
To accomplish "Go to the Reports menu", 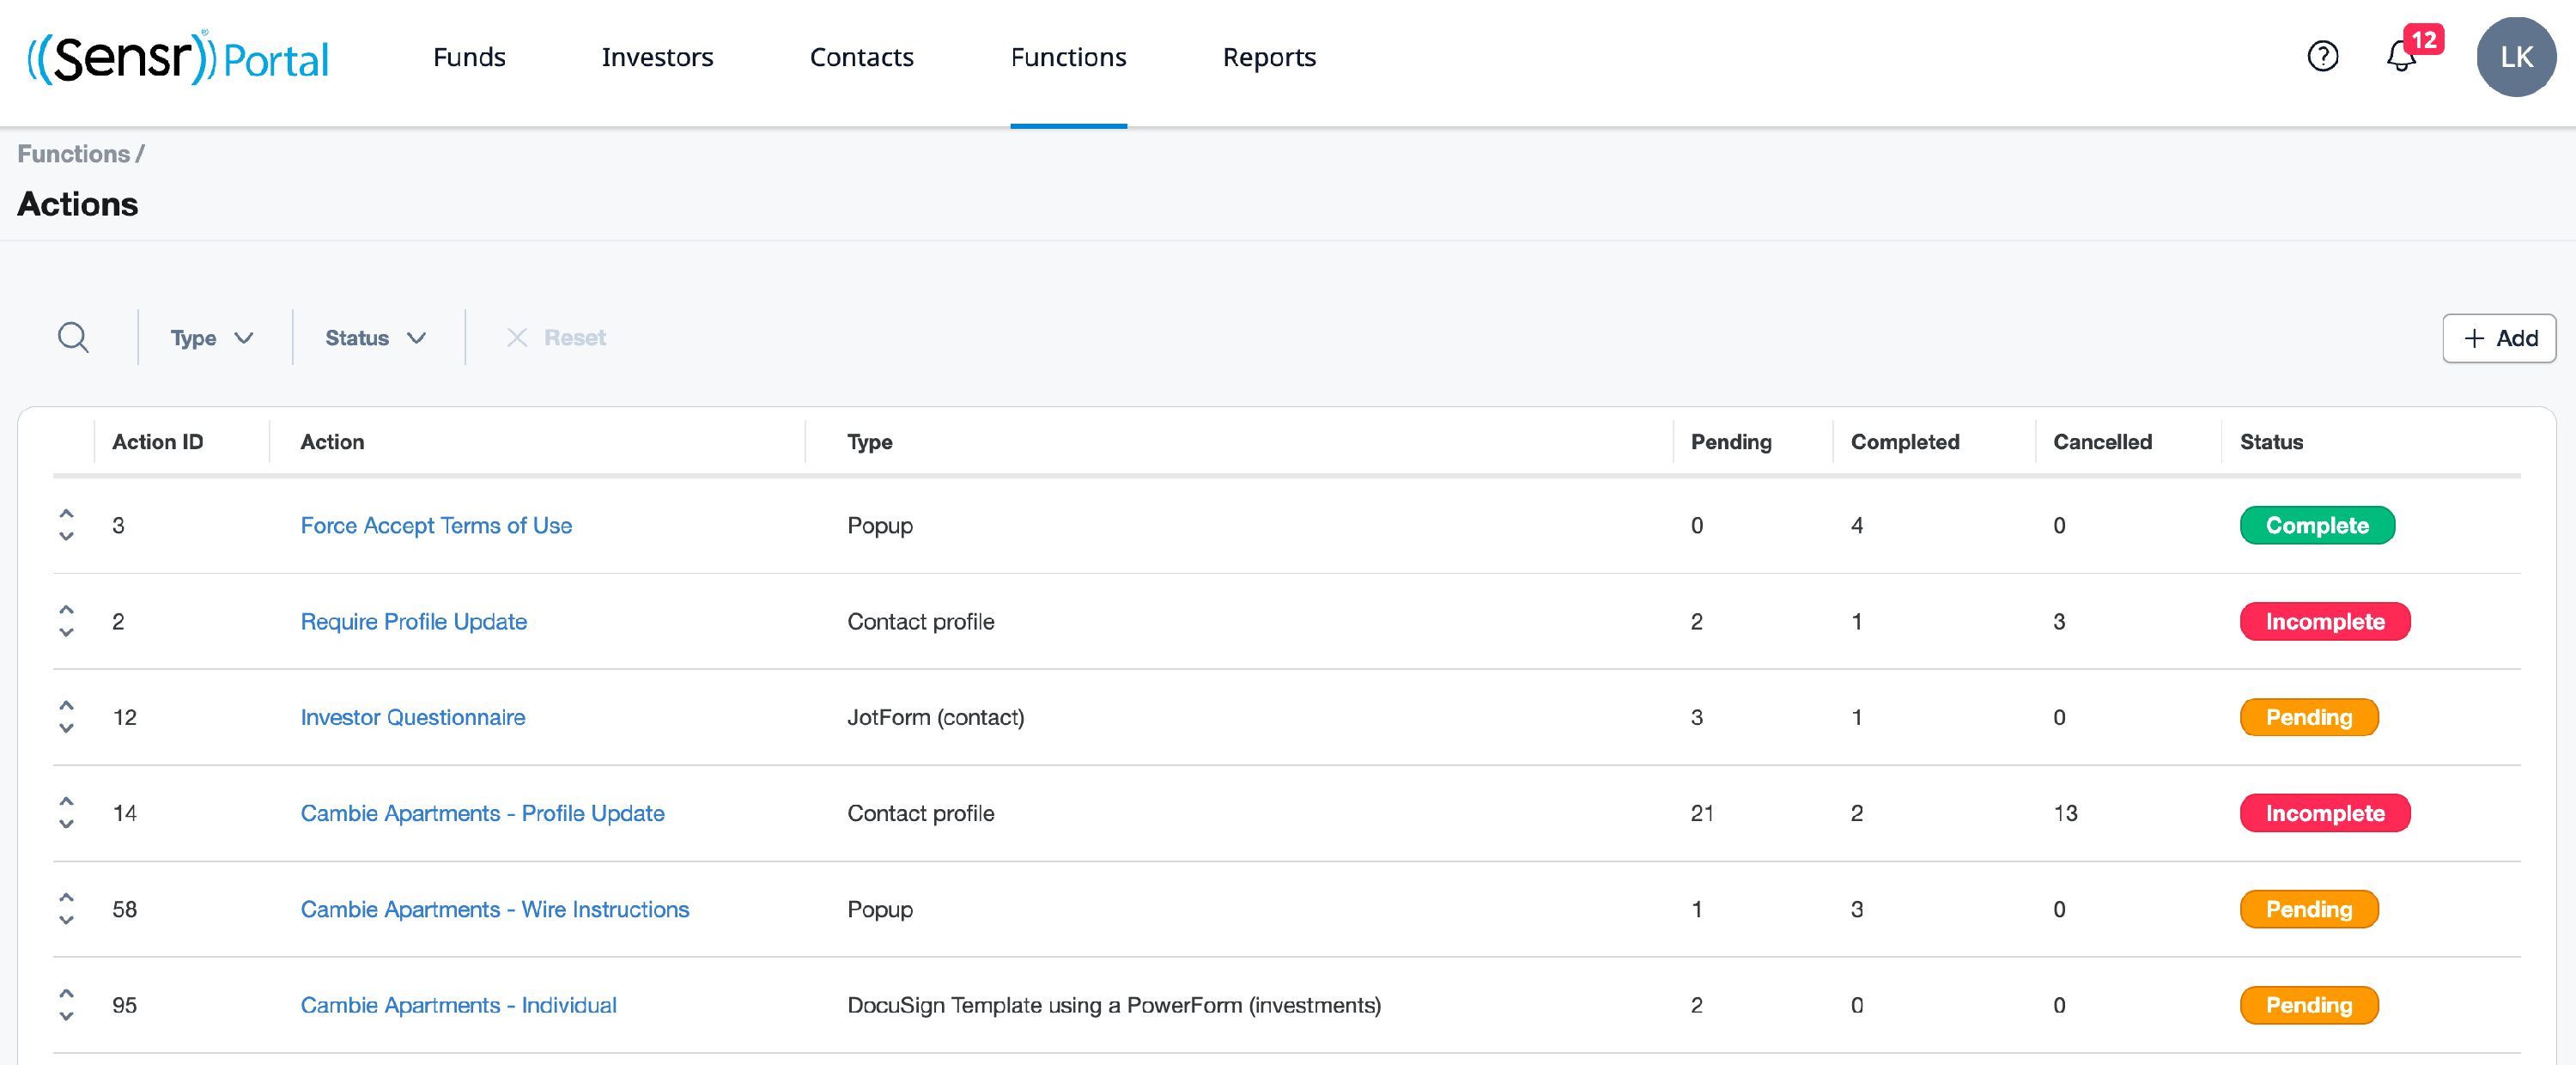I will (x=1268, y=57).
